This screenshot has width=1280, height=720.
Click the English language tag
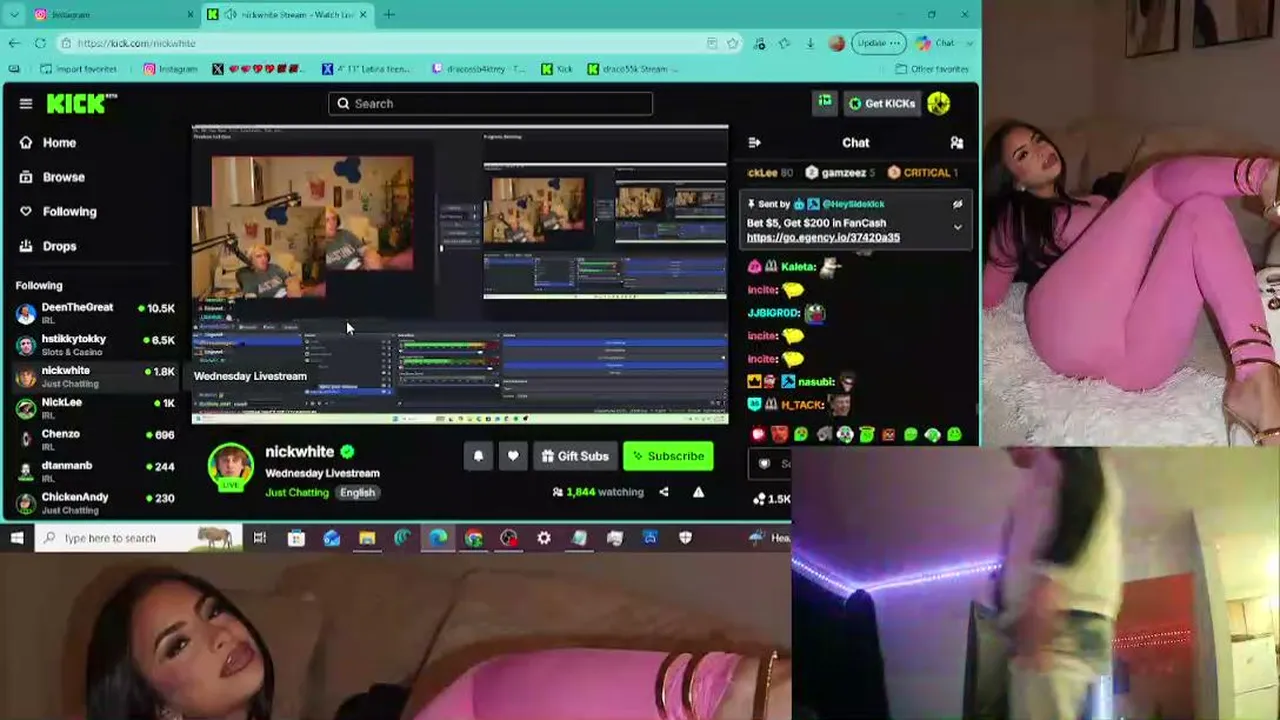tap(357, 492)
